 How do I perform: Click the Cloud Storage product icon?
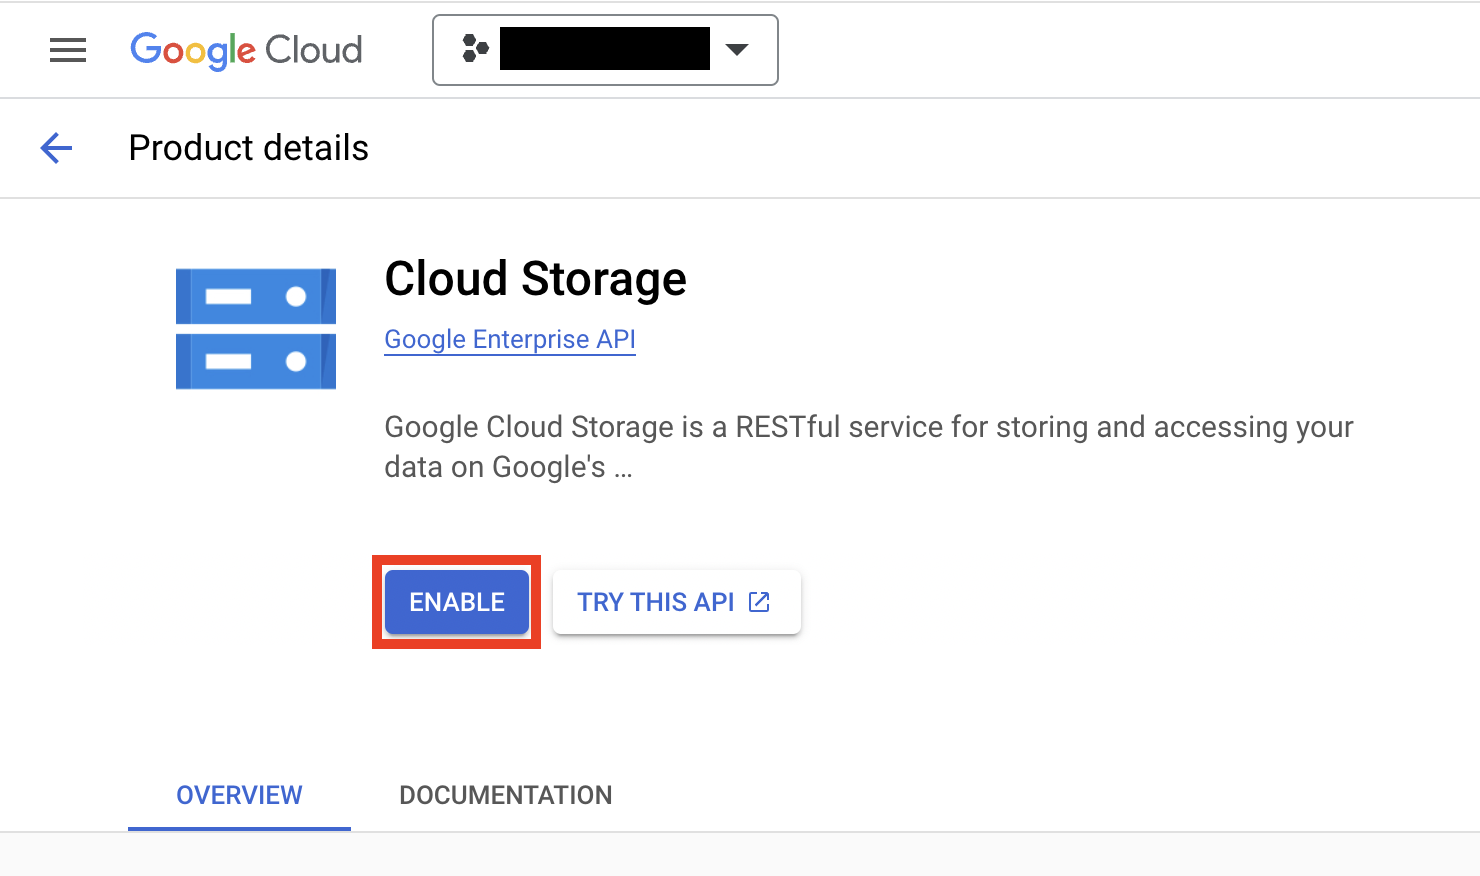pyautogui.click(x=256, y=328)
